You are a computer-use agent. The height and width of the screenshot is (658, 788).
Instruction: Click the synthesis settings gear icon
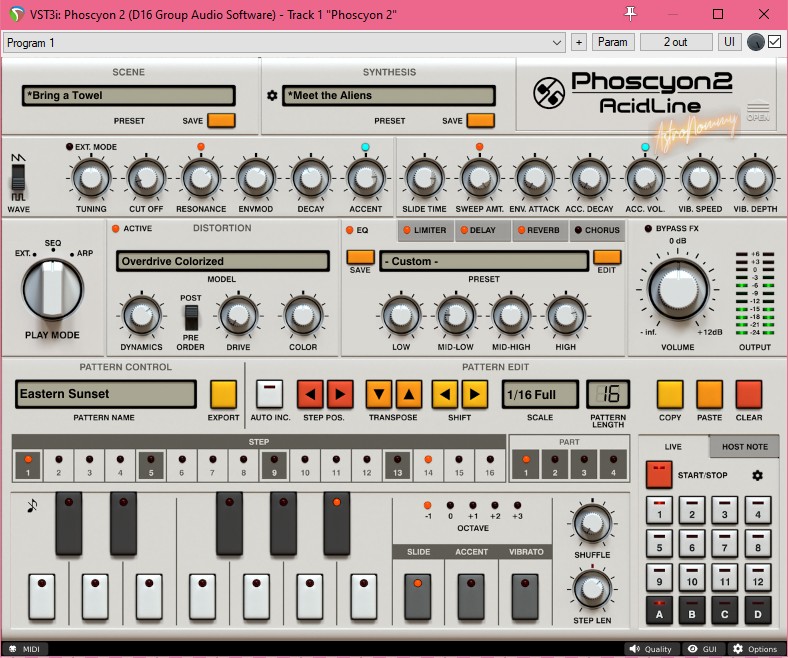coord(272,95)
